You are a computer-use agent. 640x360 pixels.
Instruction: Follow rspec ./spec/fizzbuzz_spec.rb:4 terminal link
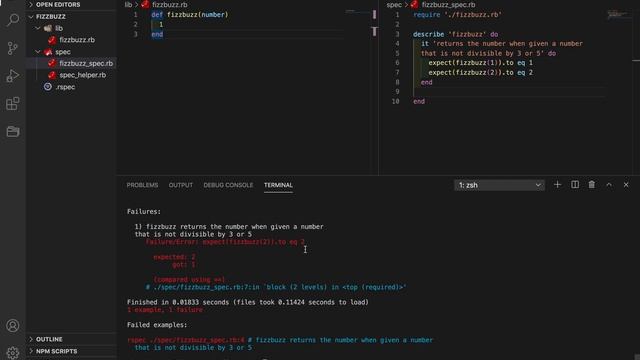coord(186,340)
